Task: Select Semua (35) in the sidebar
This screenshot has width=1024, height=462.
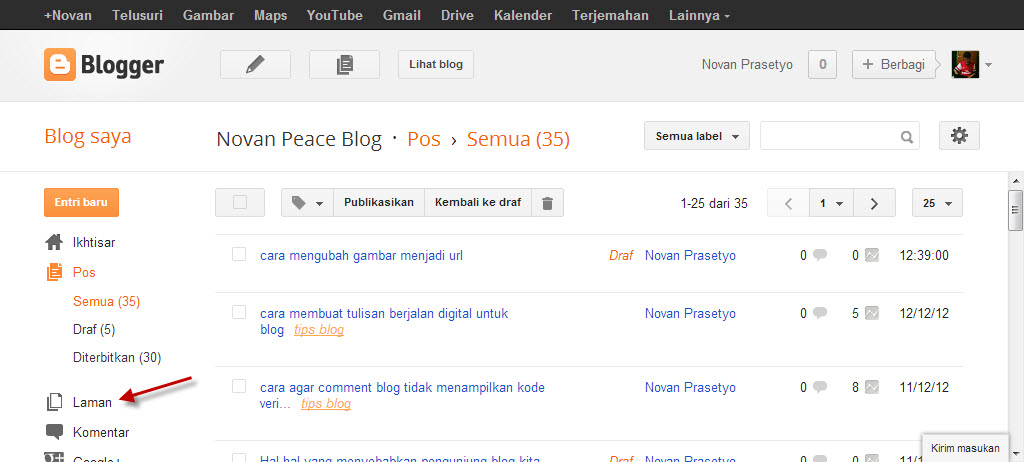Action: 106,301
